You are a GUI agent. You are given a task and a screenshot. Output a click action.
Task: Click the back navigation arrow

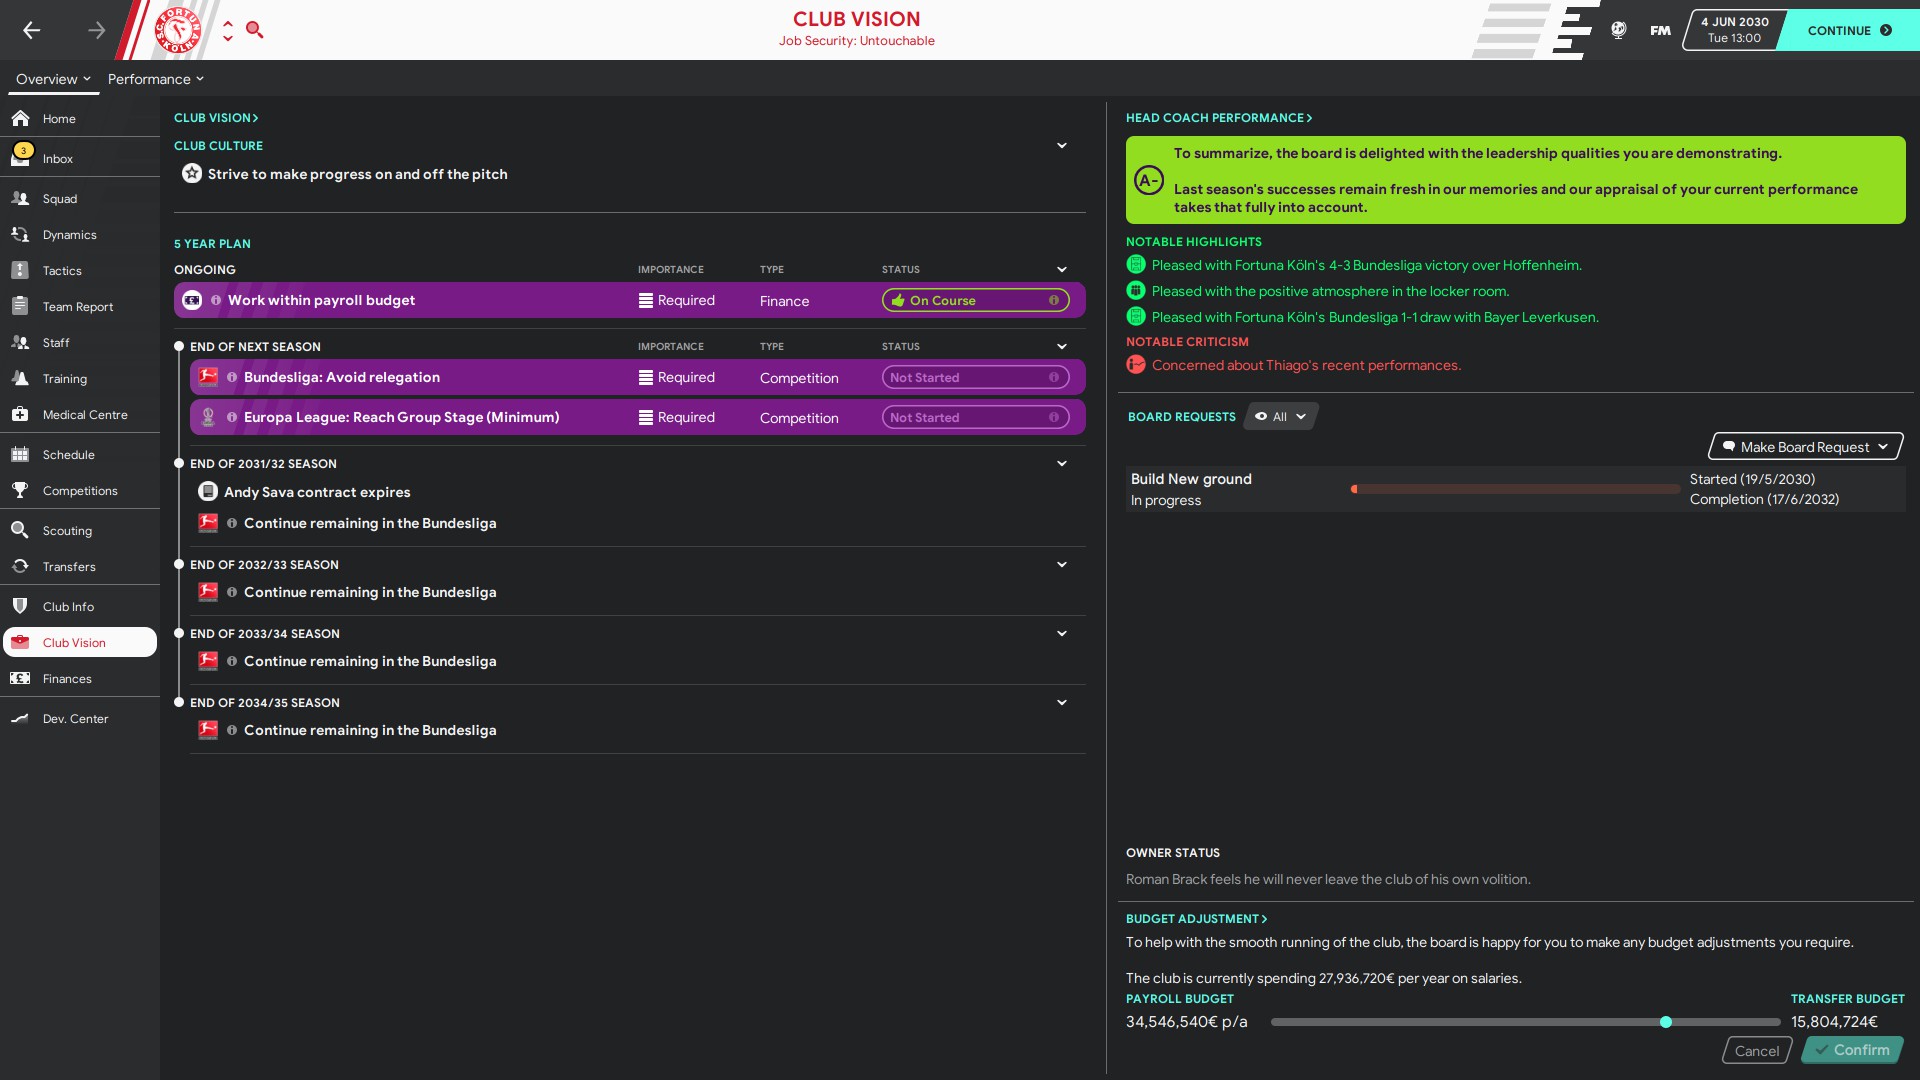[x=32, y=30]
